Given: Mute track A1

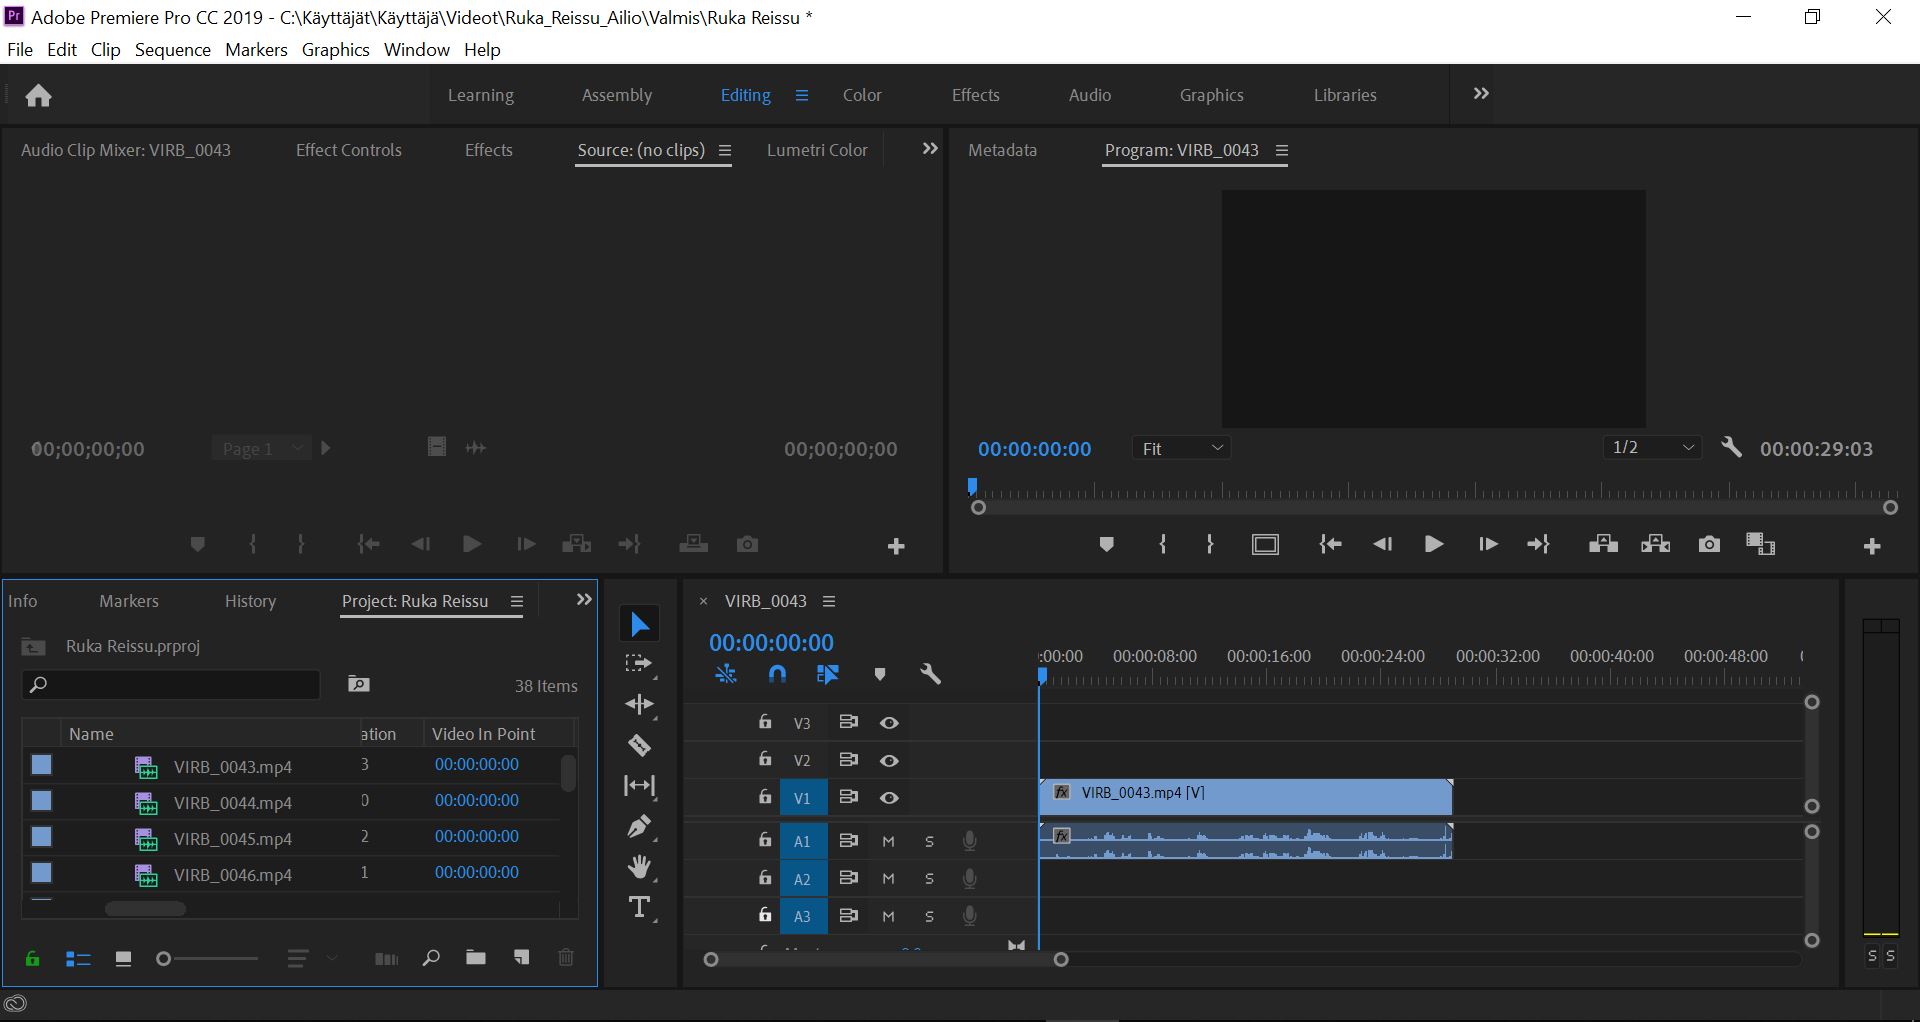Looking at the screenshot, I should 888,841.
